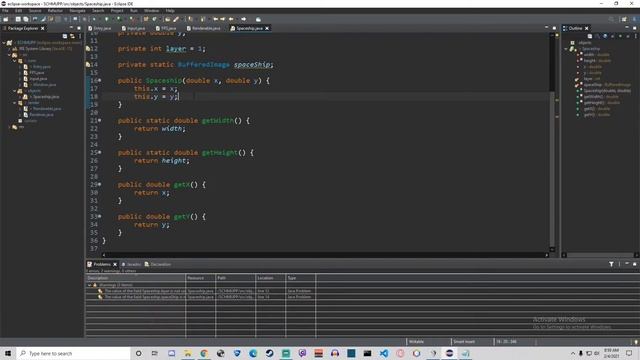Open the File menu
Viewport: 640px width, 360px height.
(5, 11)
